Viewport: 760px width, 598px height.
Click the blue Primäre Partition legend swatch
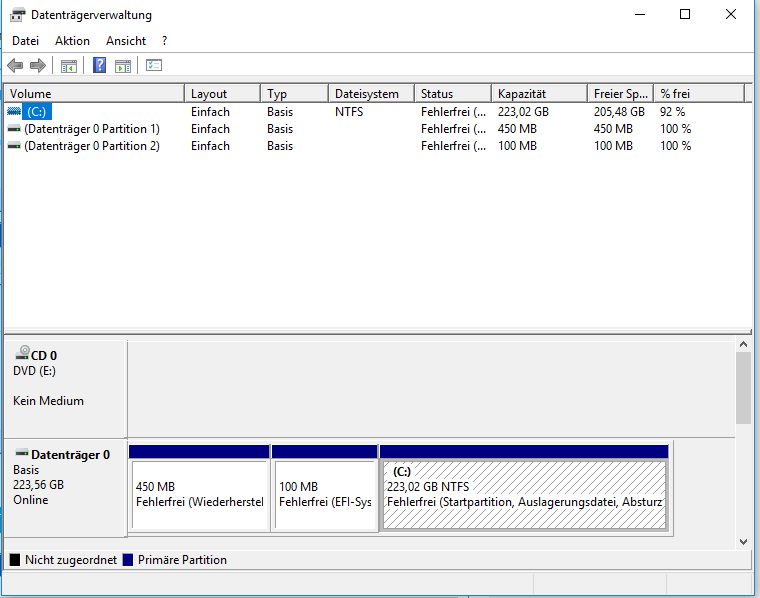pos(128,560)
